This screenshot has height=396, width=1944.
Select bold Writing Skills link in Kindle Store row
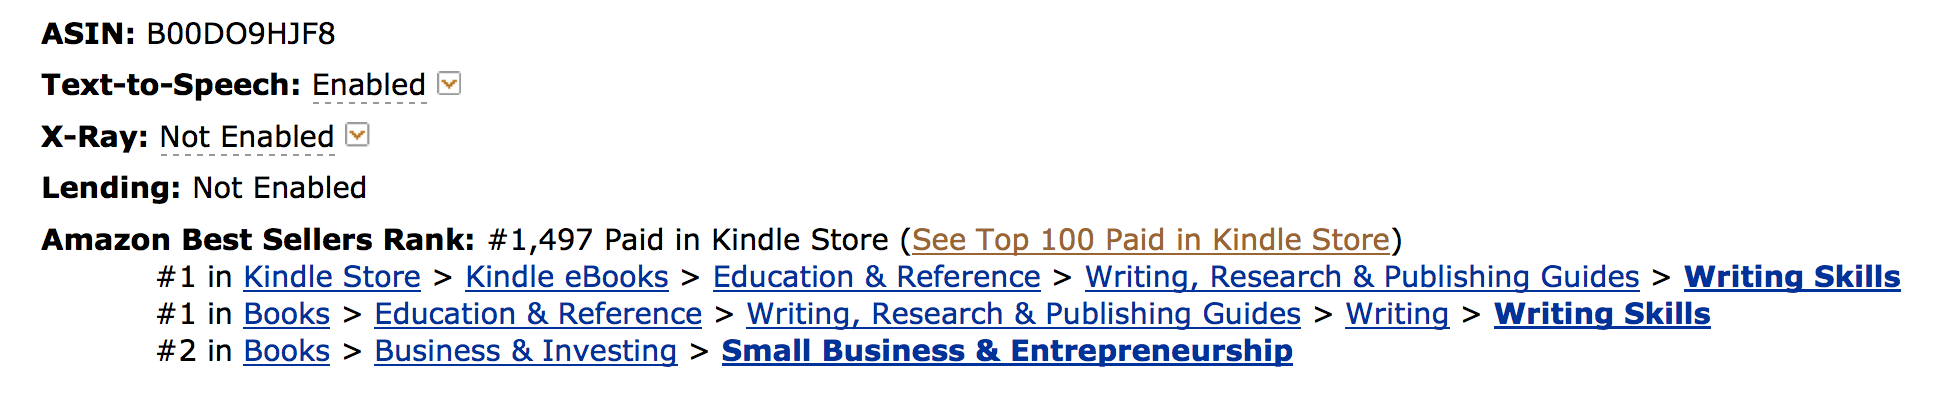[1792, 277]
